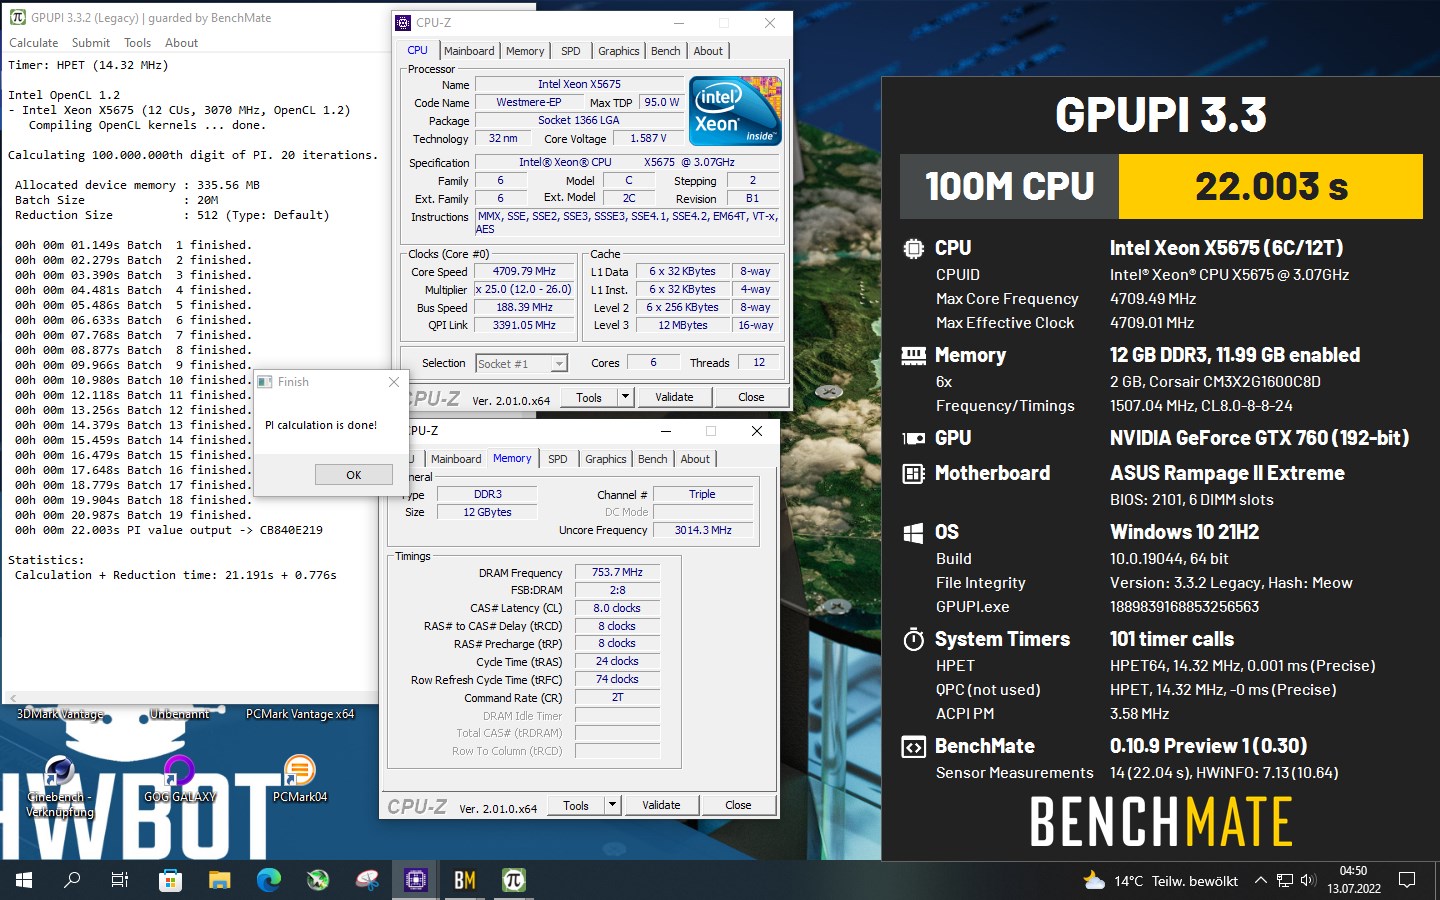Open the Windows Start menu
The width and height of the screenshot is (1440, 900).
(23, 880)
